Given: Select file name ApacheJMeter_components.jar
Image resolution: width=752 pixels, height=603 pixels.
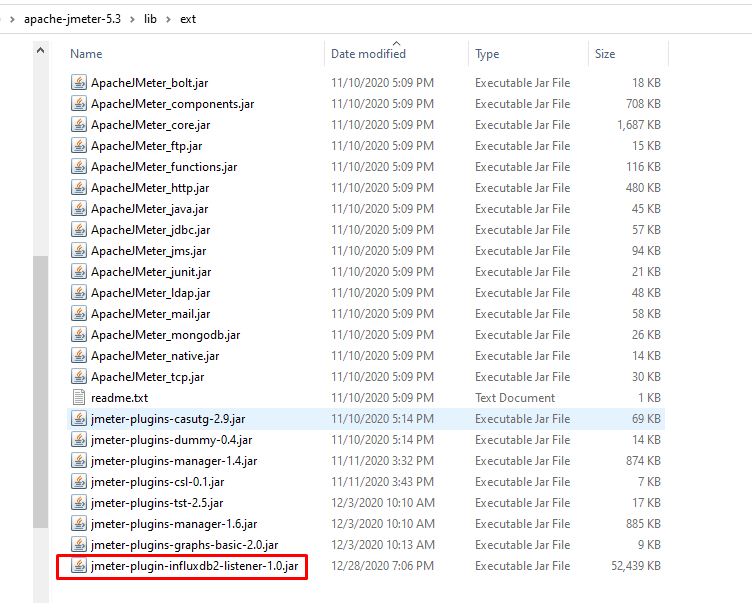Looking at the screenshot, I should point(173,104).
